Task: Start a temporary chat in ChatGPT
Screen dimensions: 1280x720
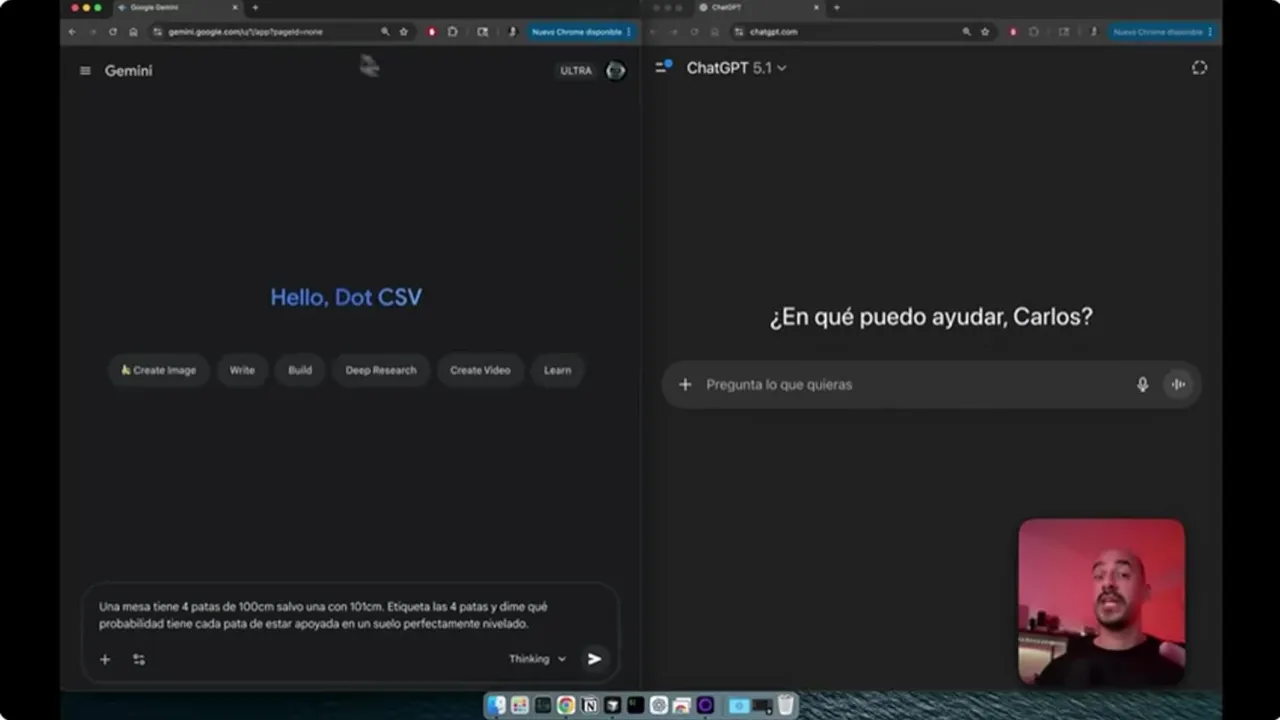Action: [1199, 68]
